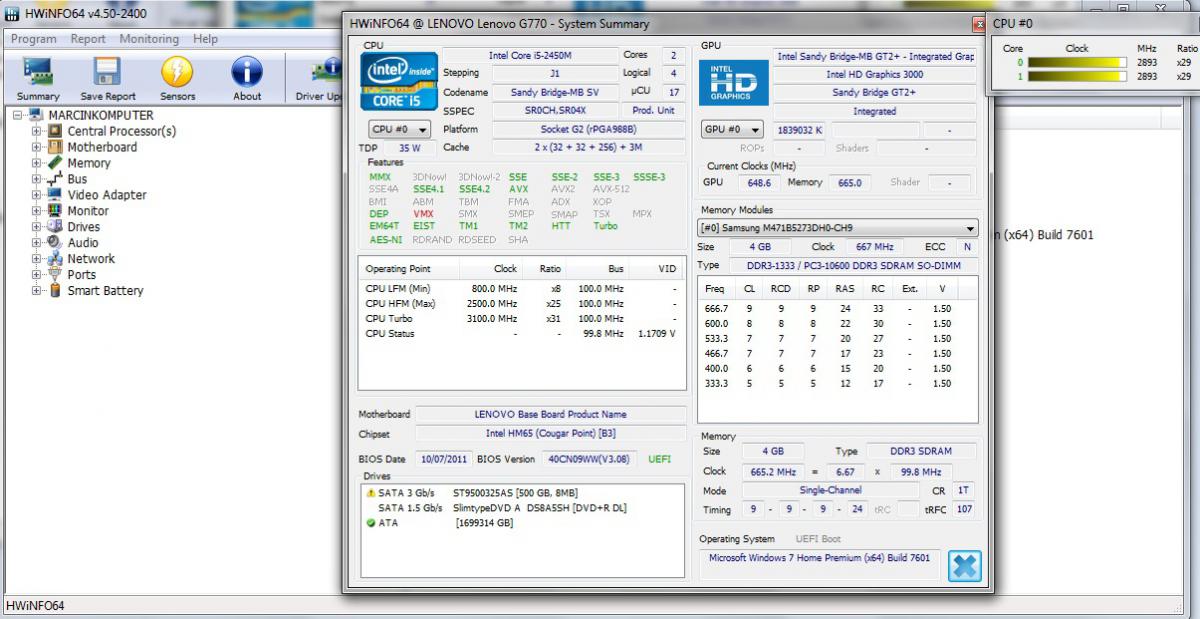Expand the Network tree node
The width and height of the screenshot is (1200, 619).
37,259
